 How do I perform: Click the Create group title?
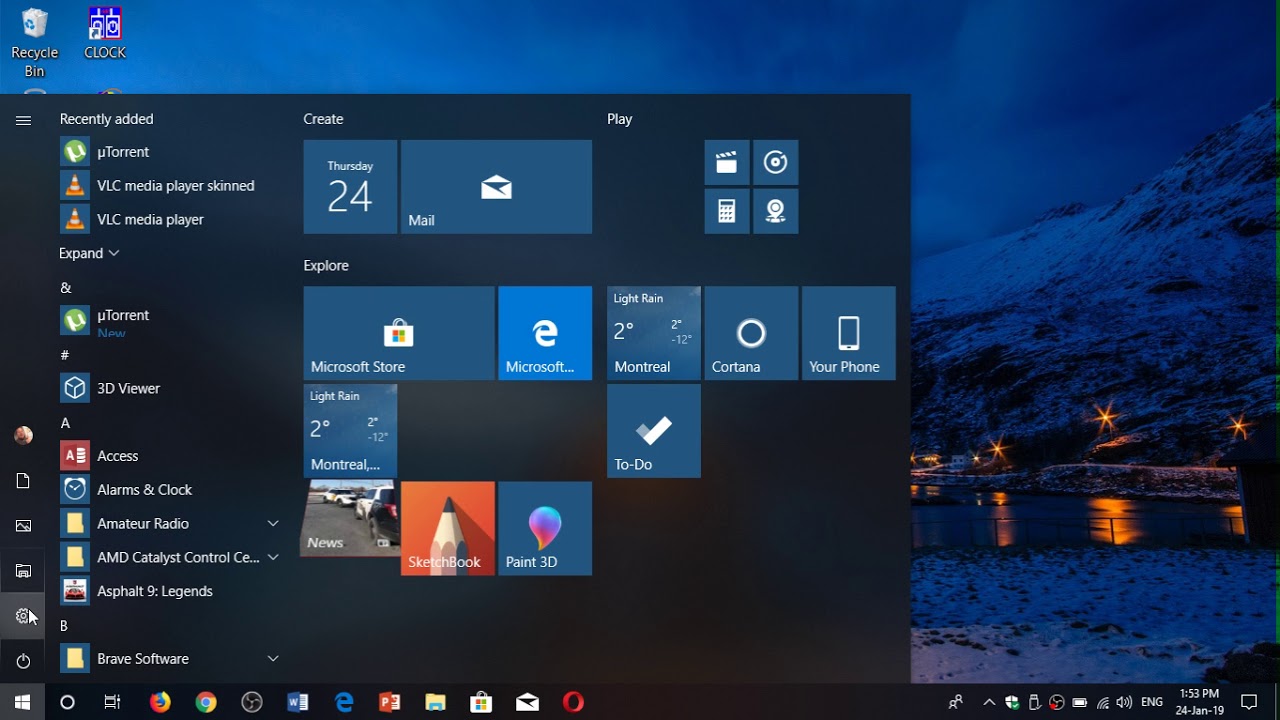tap(323, 119)
